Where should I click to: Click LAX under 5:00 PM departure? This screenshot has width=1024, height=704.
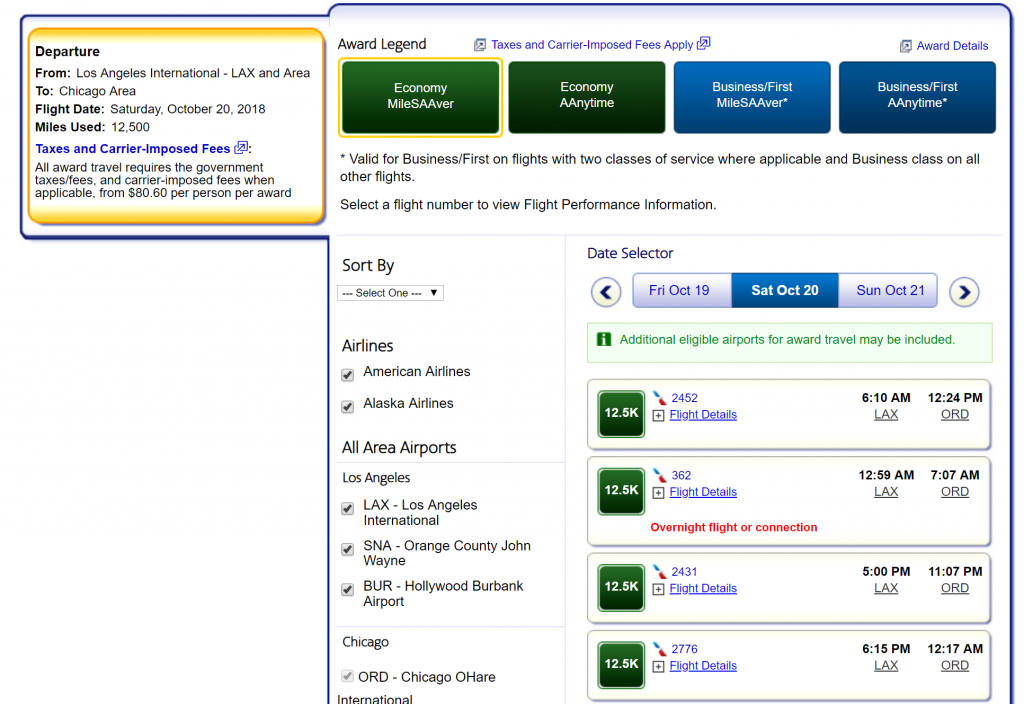pyautogui.click(x=886, y=588)
